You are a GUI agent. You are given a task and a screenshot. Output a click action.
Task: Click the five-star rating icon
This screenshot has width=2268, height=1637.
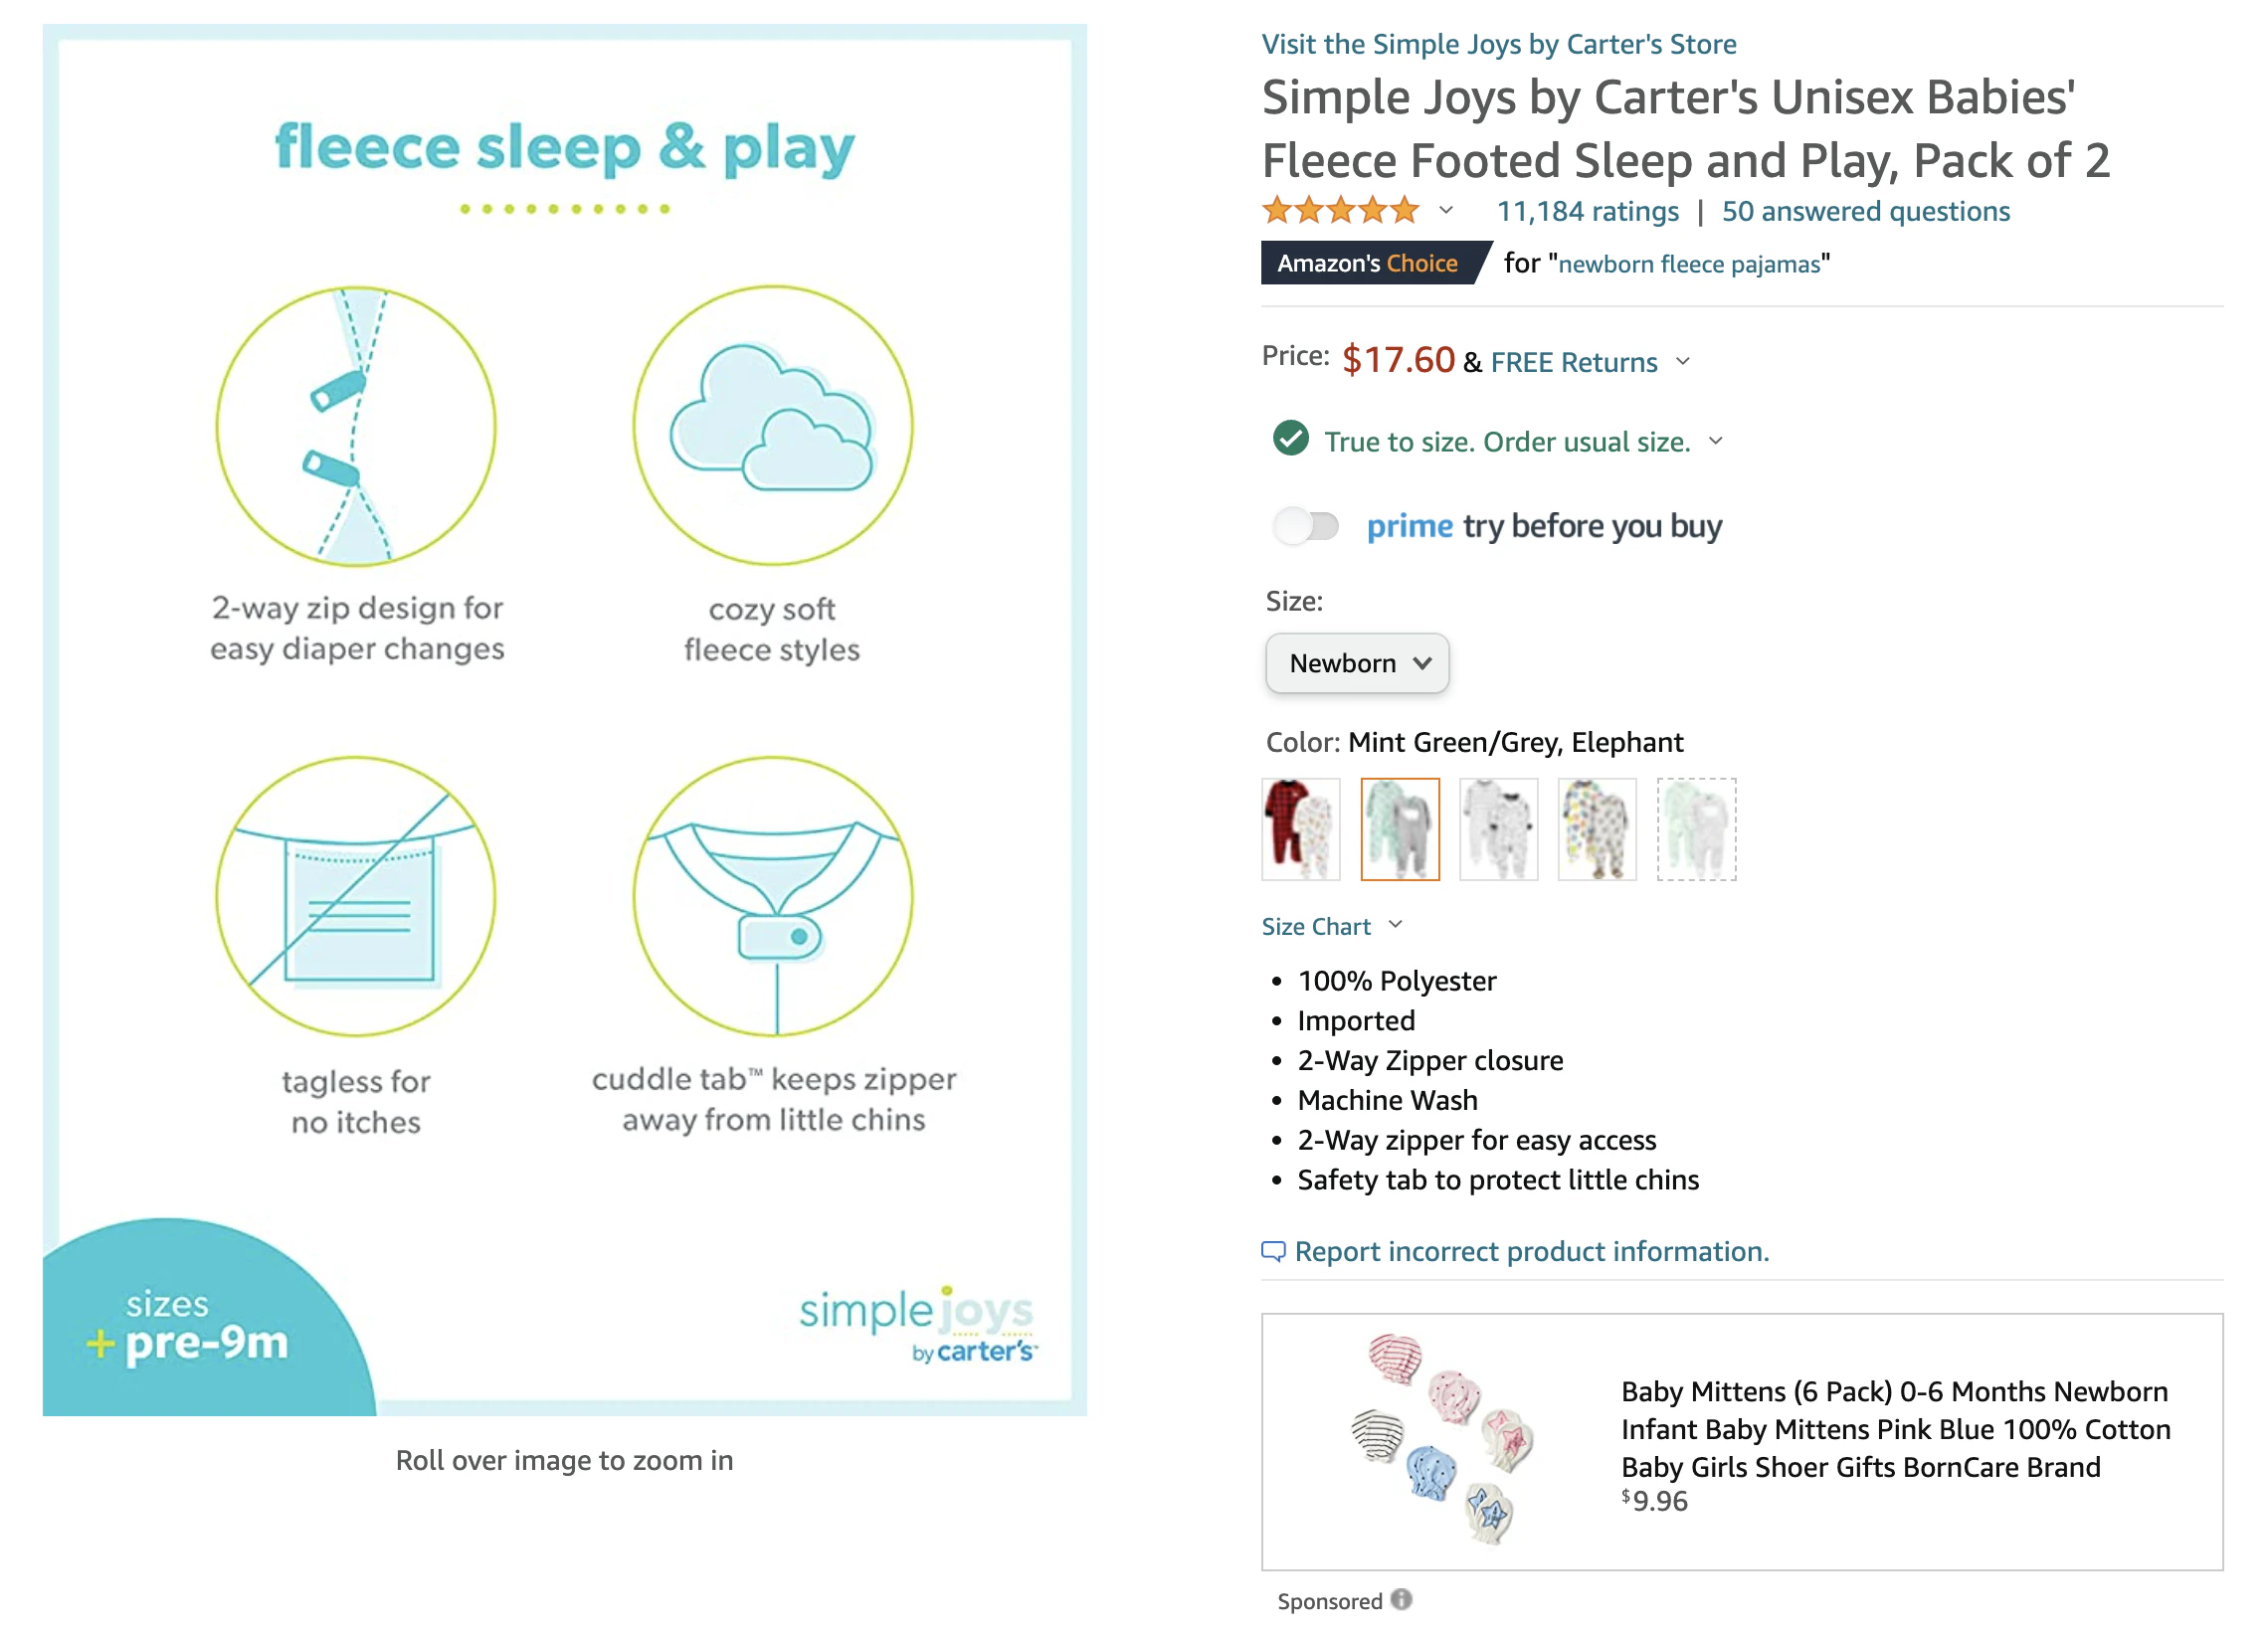coord(1340,210)
